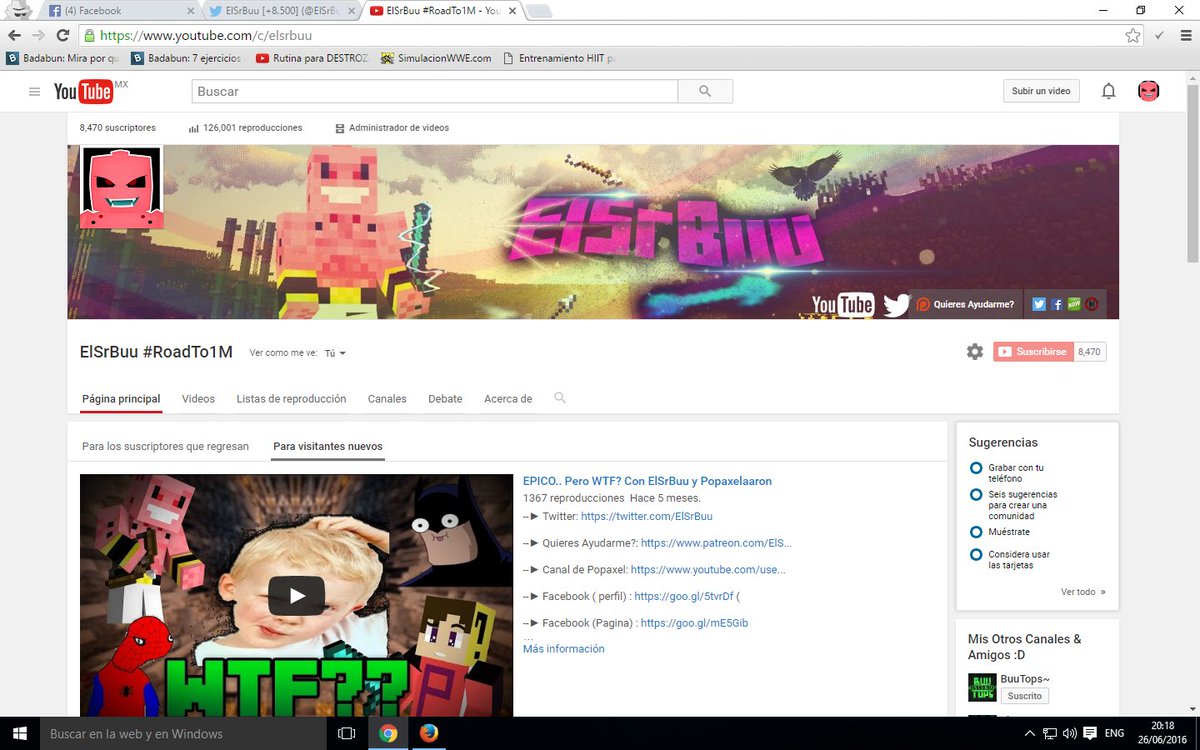Click the channel profile picture on banner
The width and height of the screenshot is (1200, 750).
pyautogui.click(x=122, y=187)
